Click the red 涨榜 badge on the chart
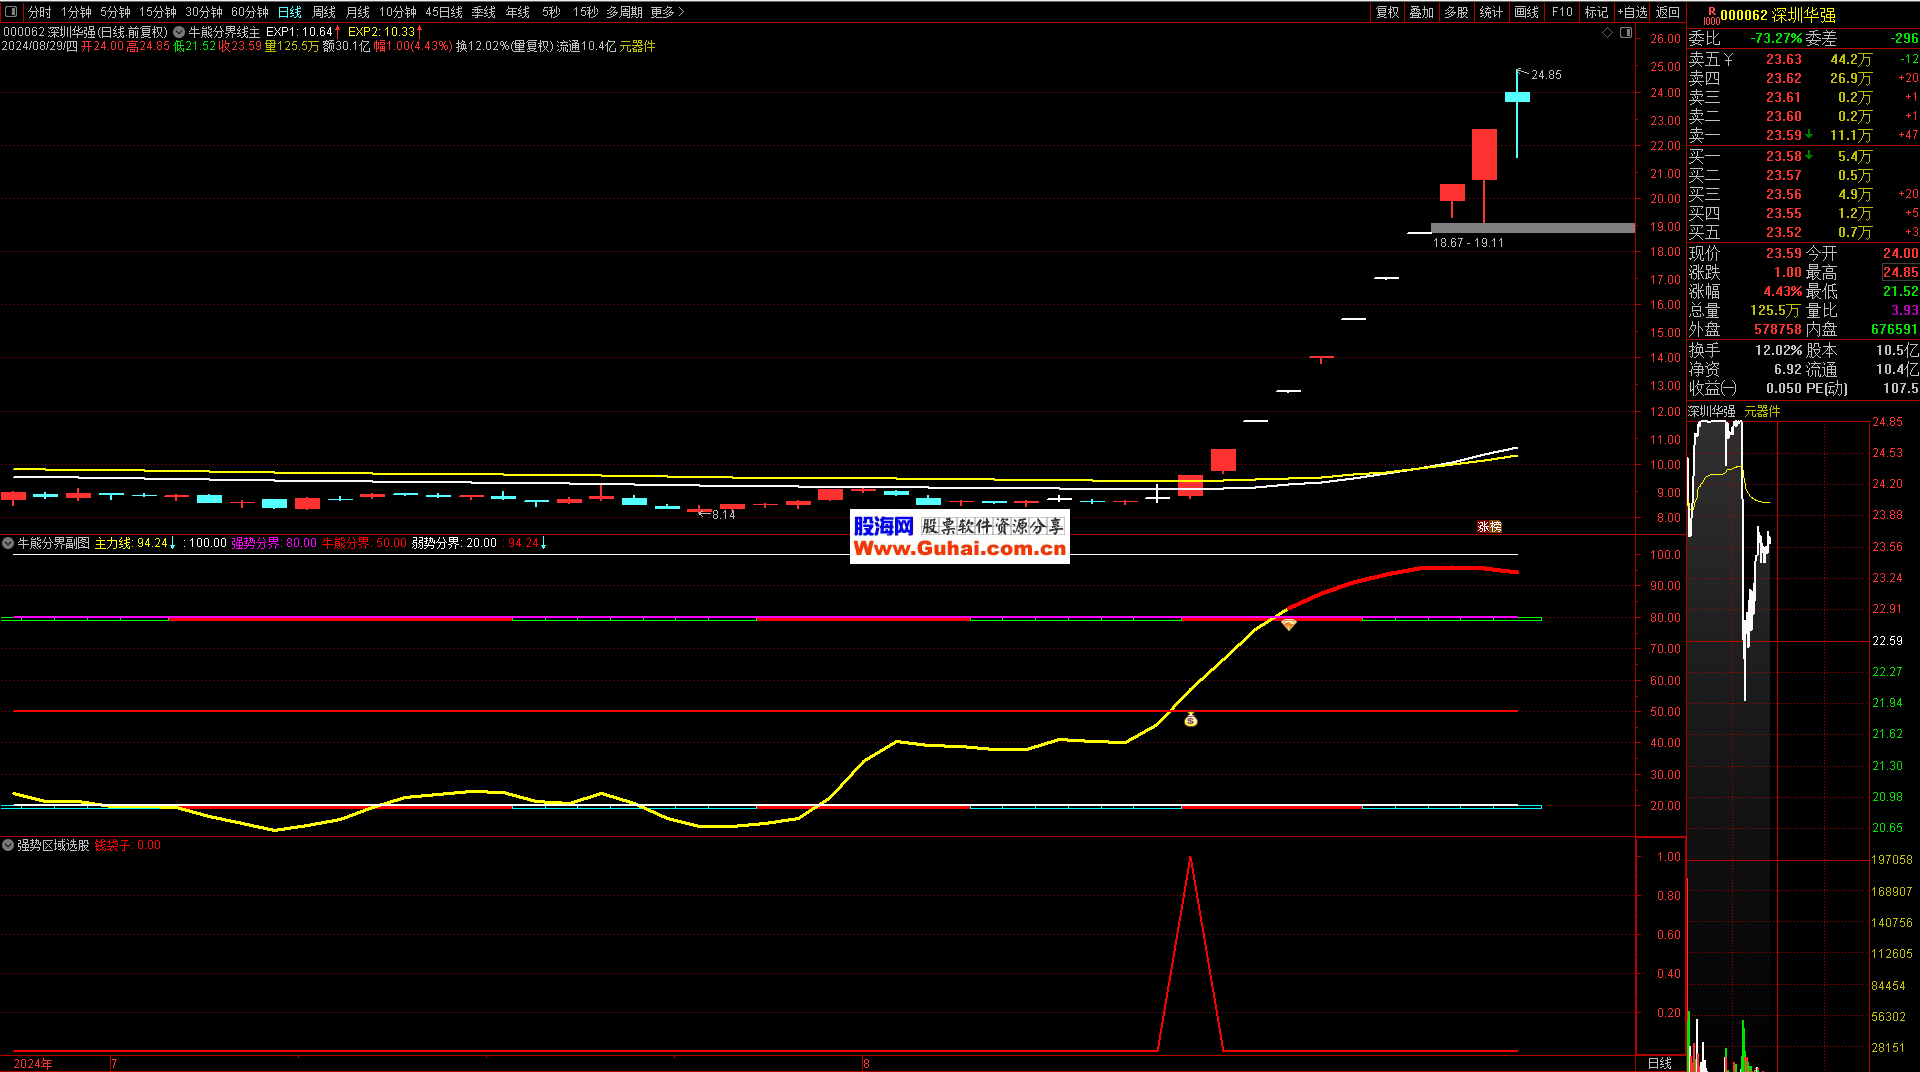 click(x=1489, y=526)
